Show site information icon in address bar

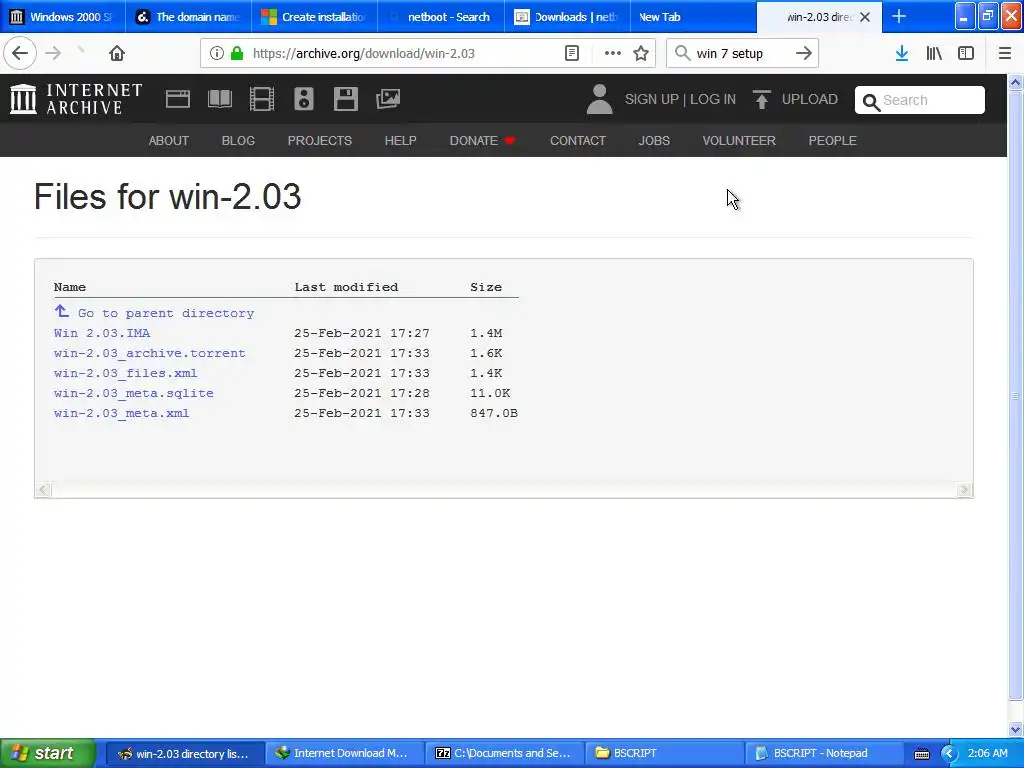pyautogui.click(x=216, y=54)
